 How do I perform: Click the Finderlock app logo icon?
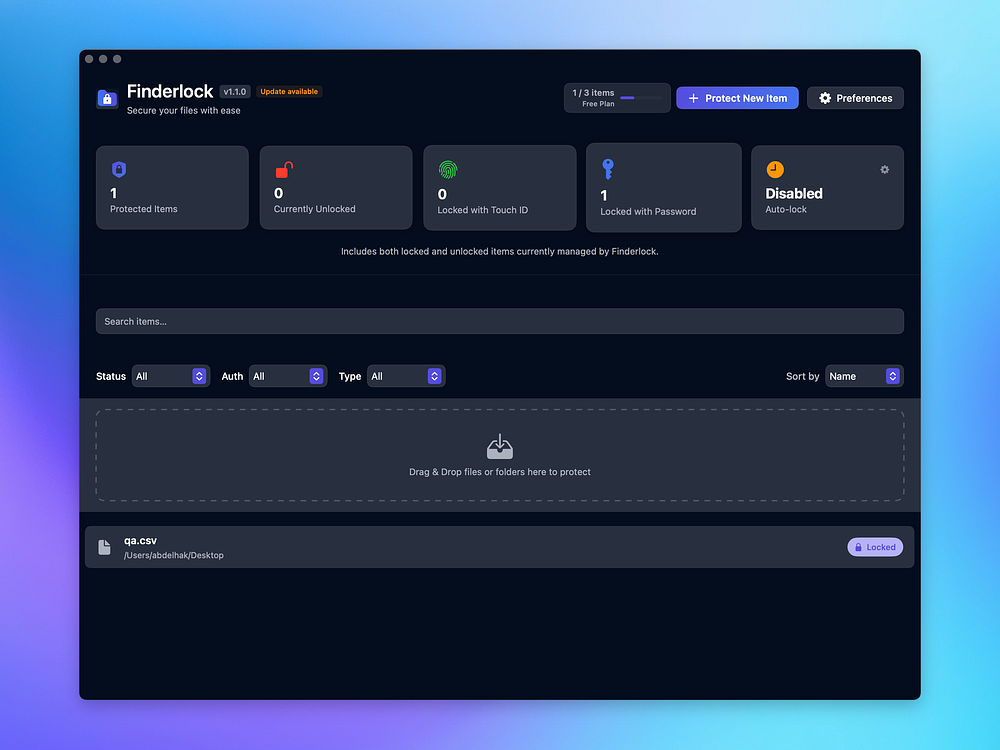point(107,99)
